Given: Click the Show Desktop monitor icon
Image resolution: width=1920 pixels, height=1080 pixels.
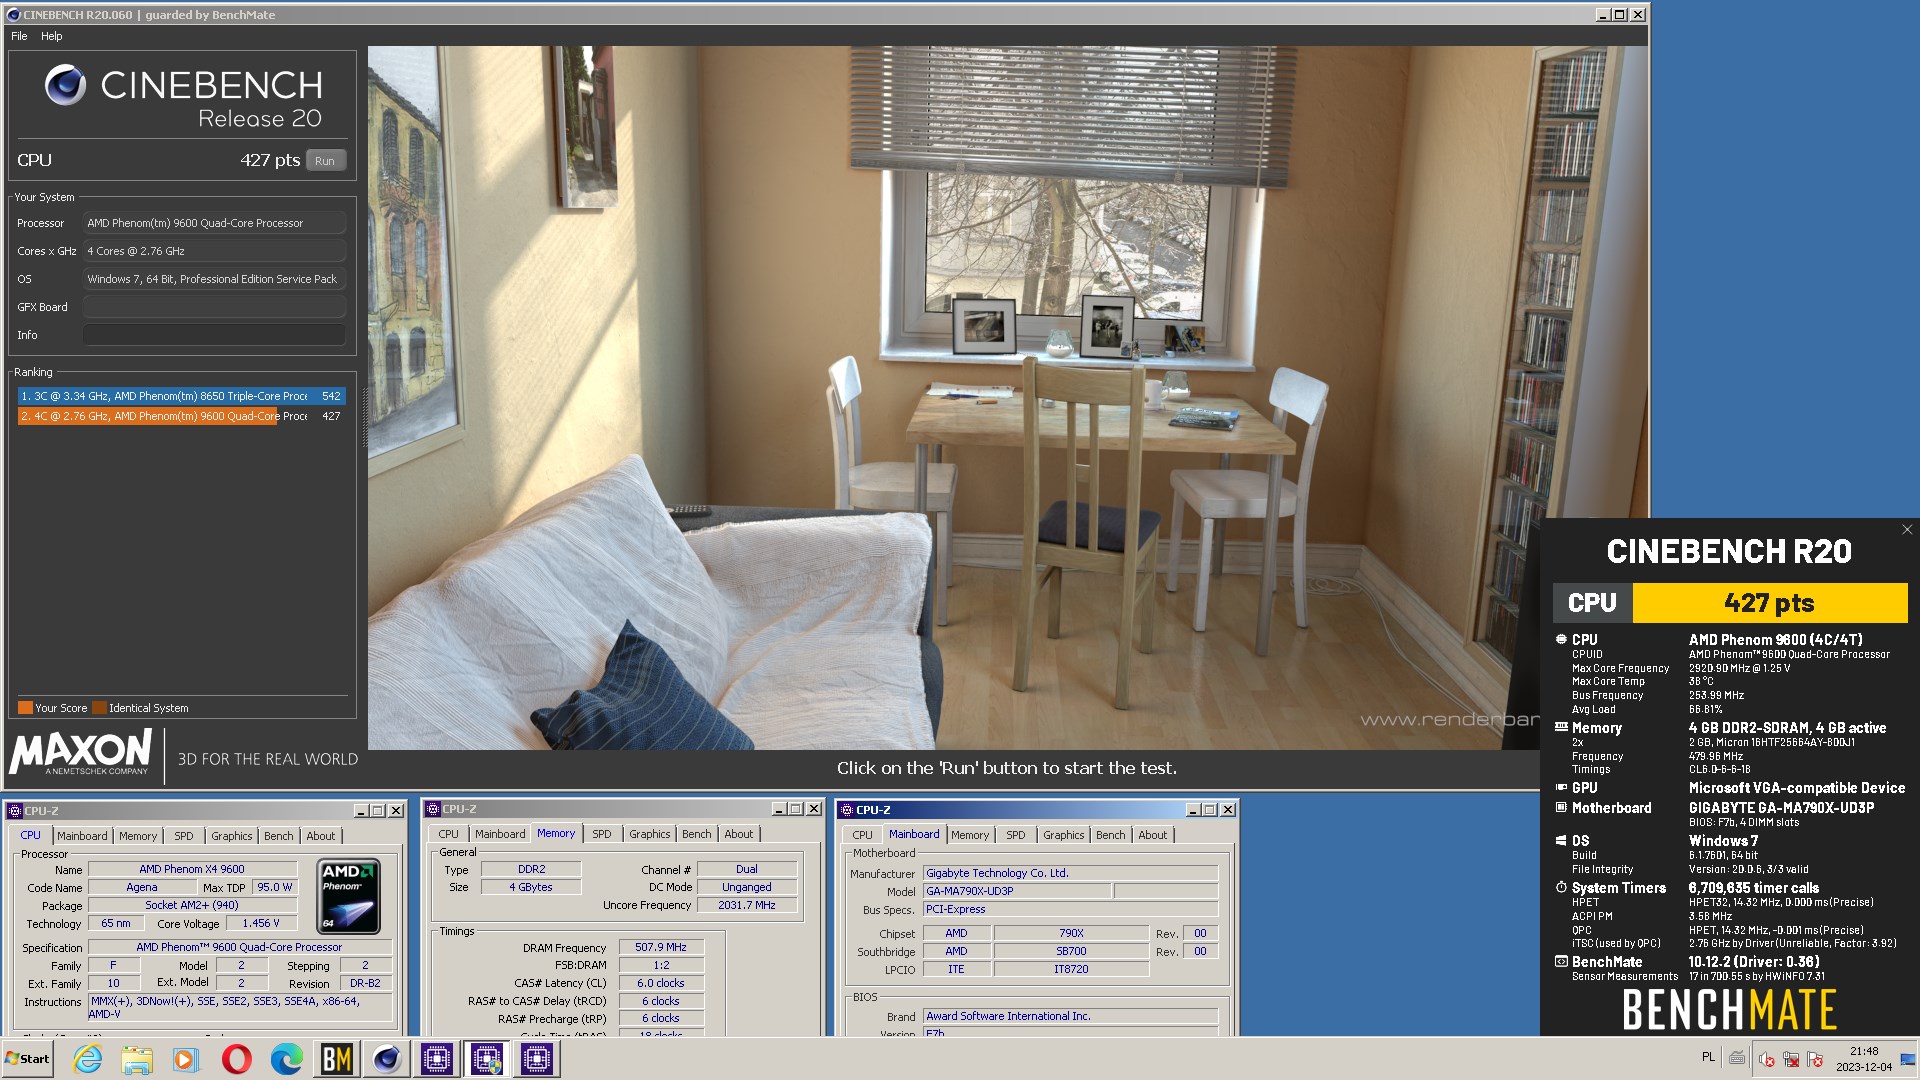Looking at the screenshot, I should point(1907,1059).
